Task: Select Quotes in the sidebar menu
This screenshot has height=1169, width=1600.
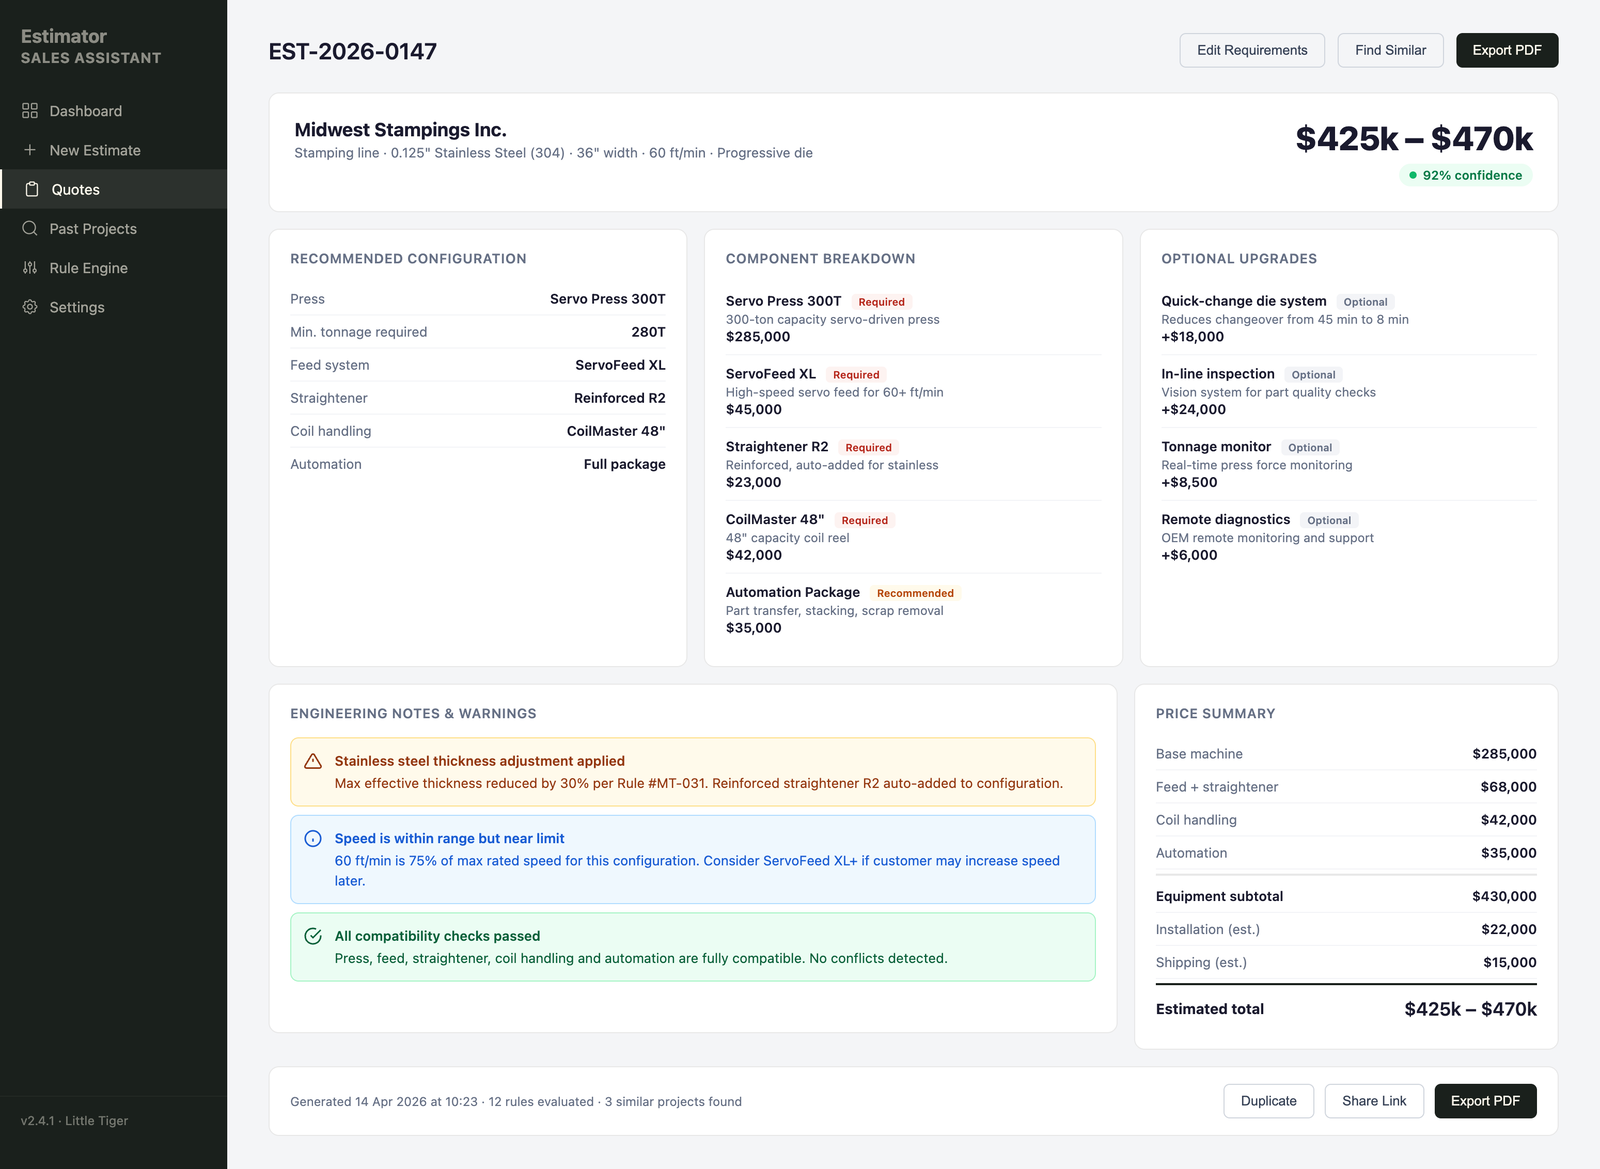Action: coord(75,189)
